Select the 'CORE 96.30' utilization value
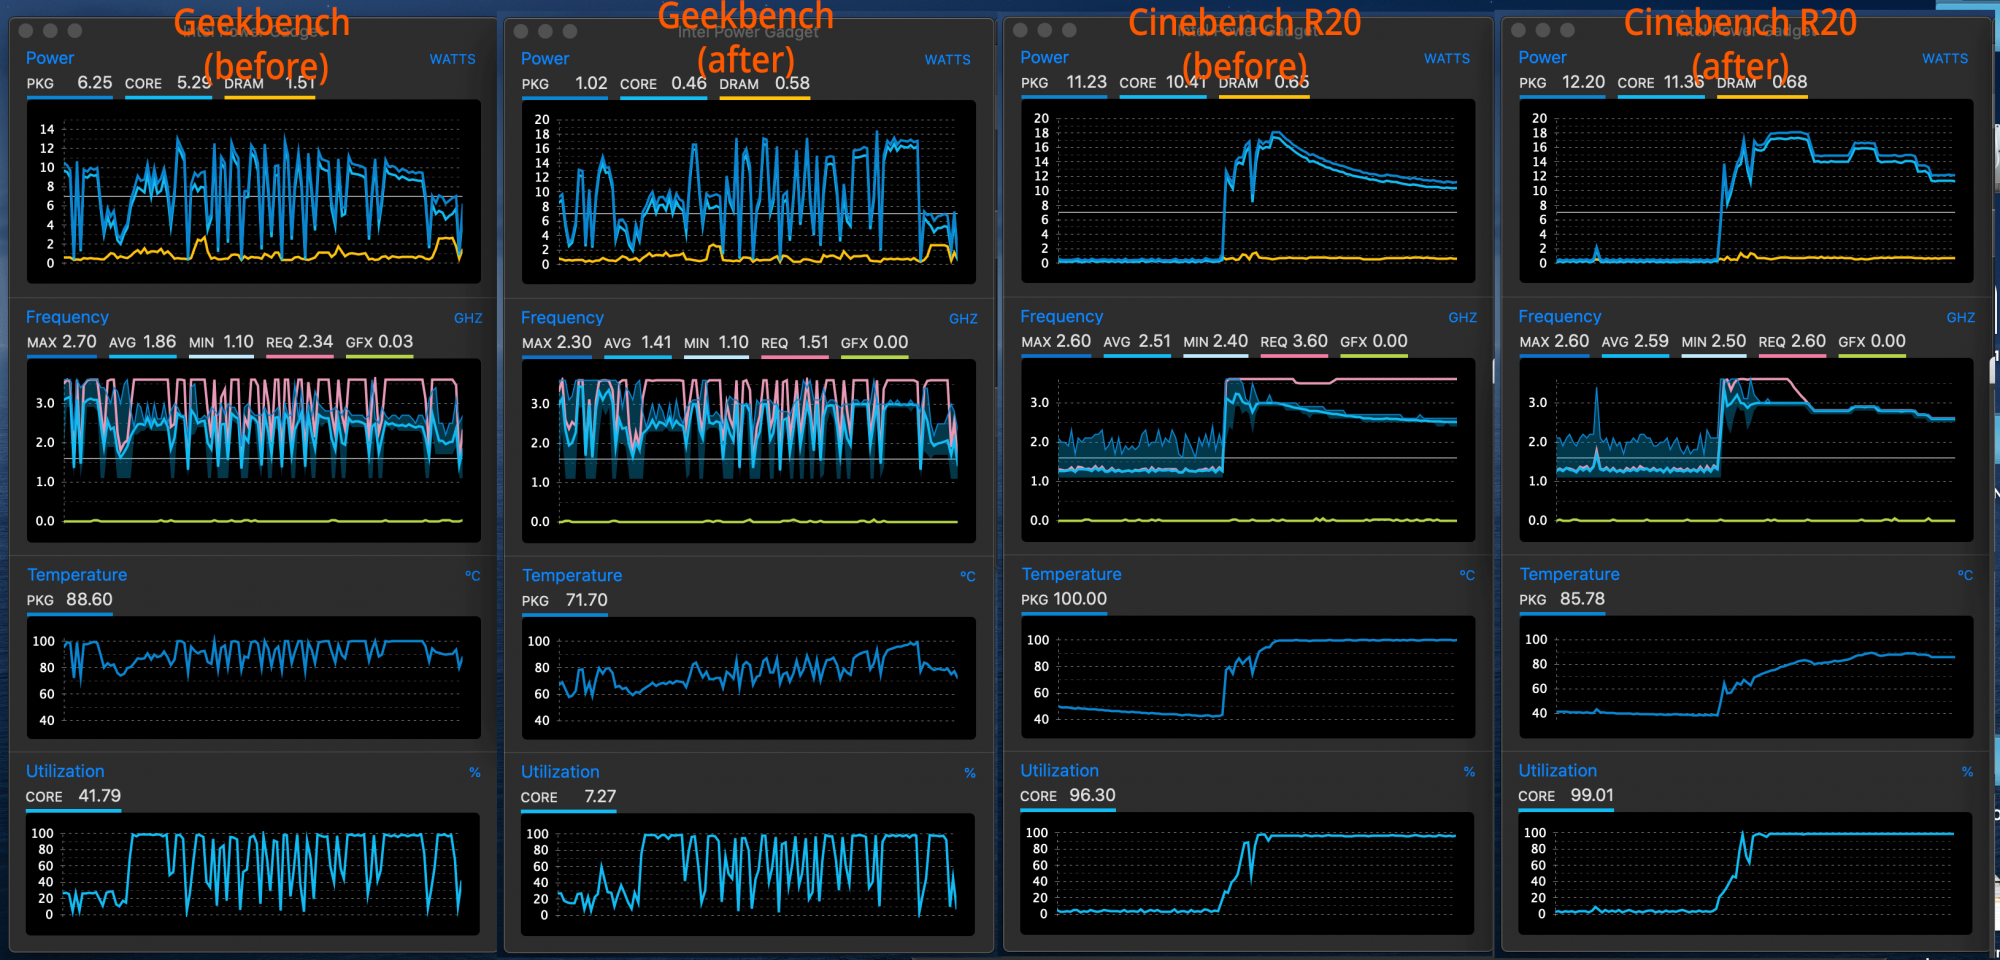Image resolution: width=2000 pixels, height=960 pixels. 1067,797
